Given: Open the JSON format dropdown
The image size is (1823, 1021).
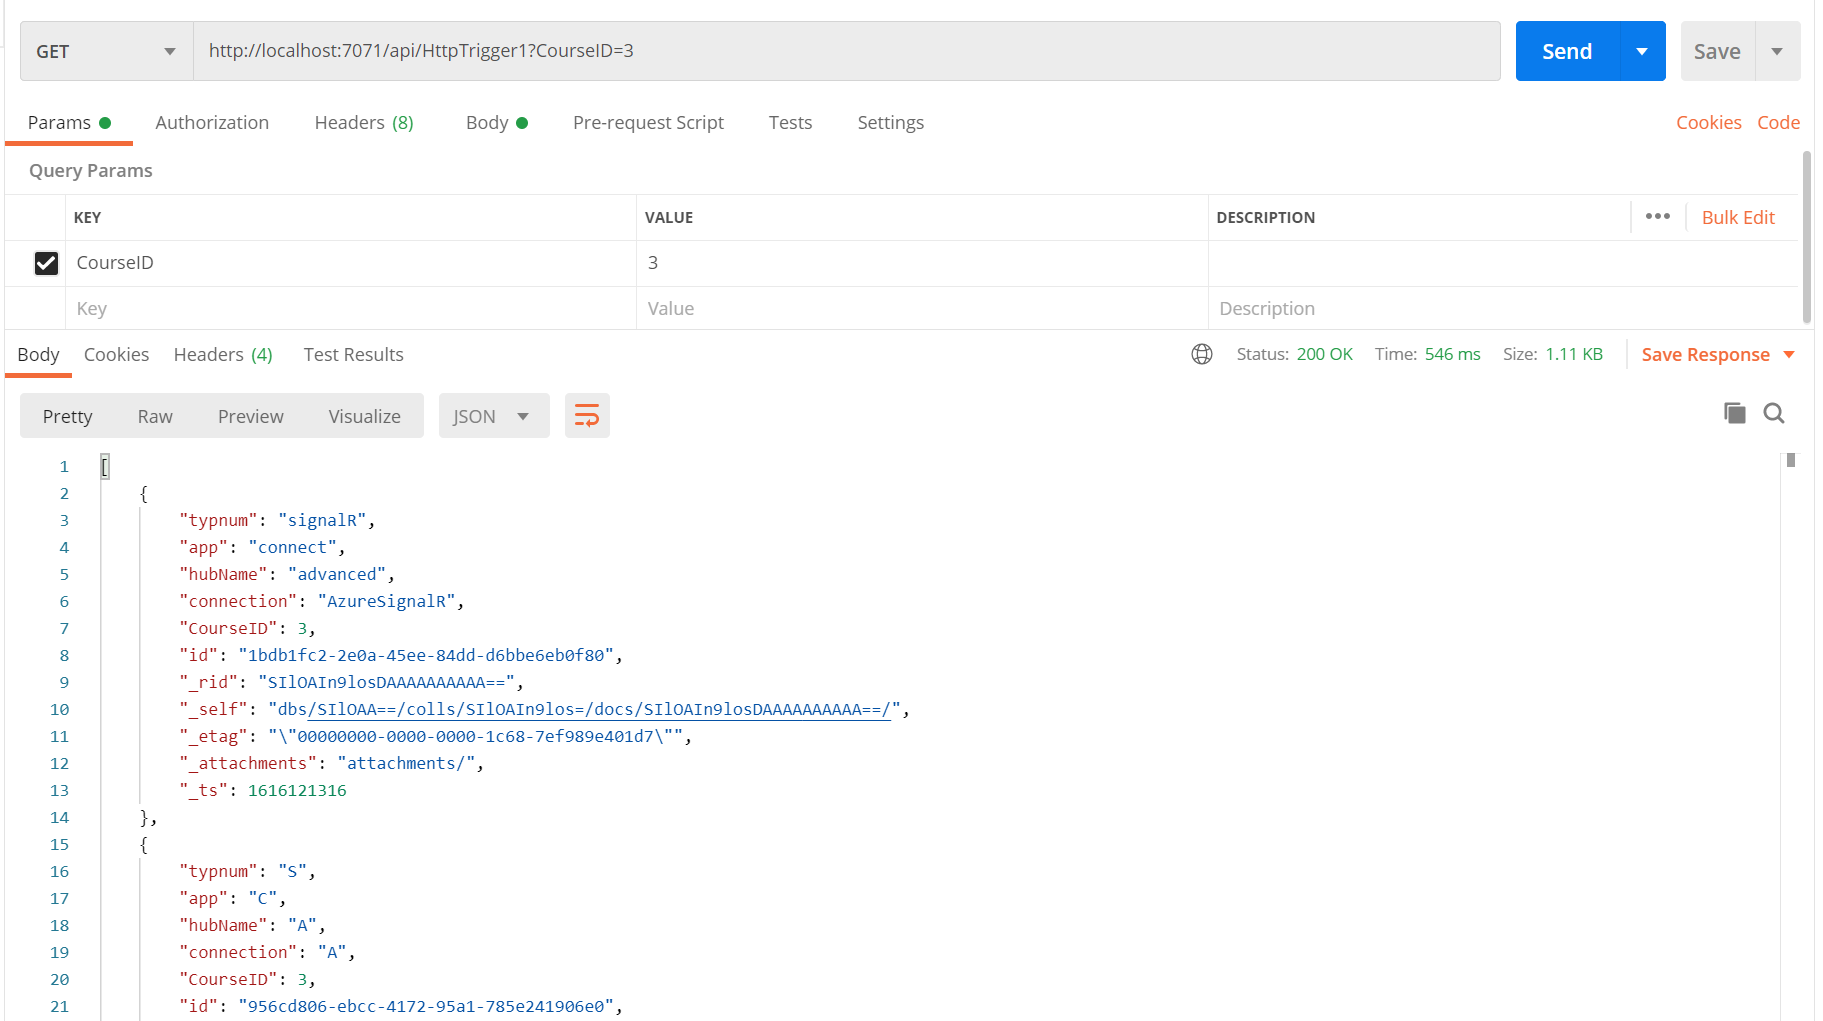Looking at the screenshot, I should click(494, 416).
